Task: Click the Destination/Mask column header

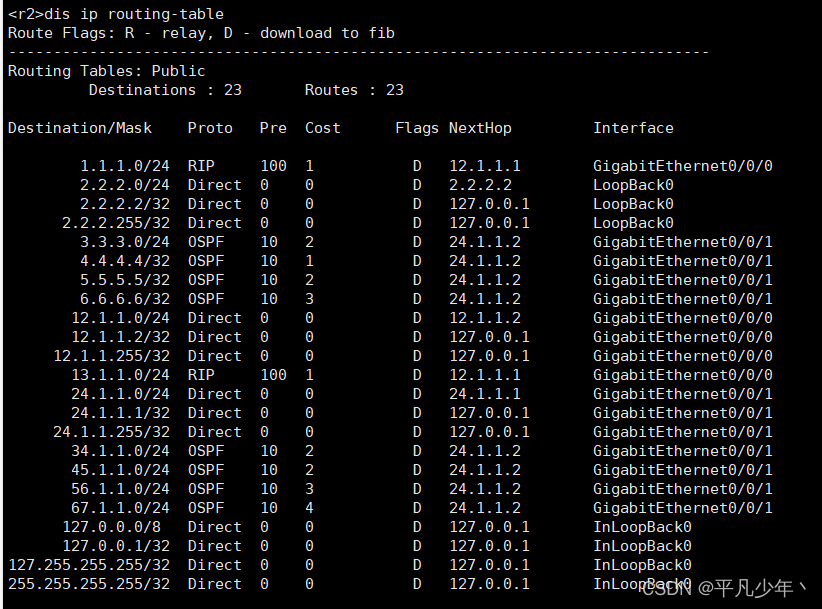Action: tap(80, 128)
